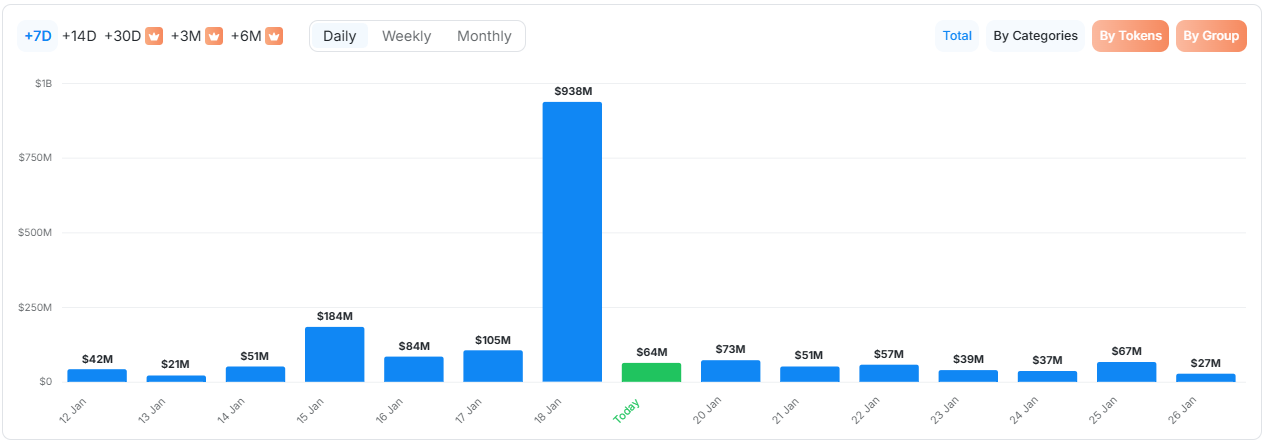The image size is (1266, 446).
Task: Click the $105M bar for 17 Jan
Action: 493,366
